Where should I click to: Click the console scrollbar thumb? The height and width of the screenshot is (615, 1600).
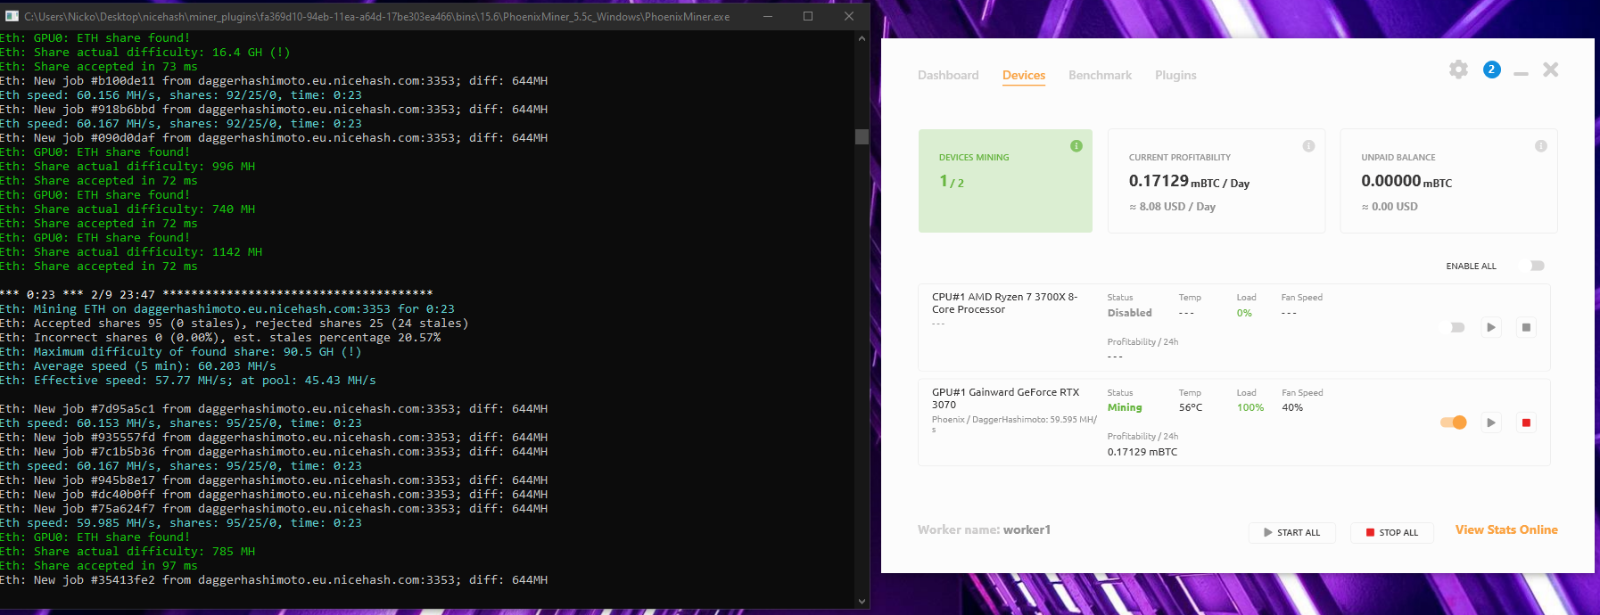click(x=862, y=136)
